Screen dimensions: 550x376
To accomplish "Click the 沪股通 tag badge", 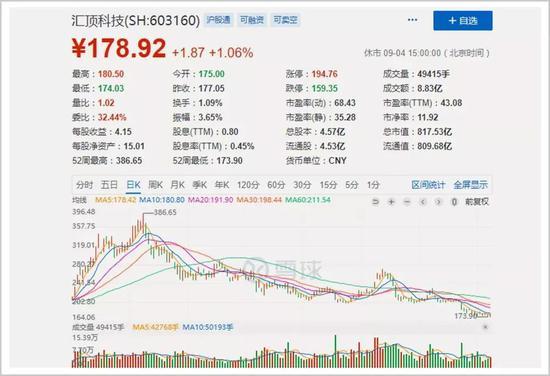I will coord(218,20).
